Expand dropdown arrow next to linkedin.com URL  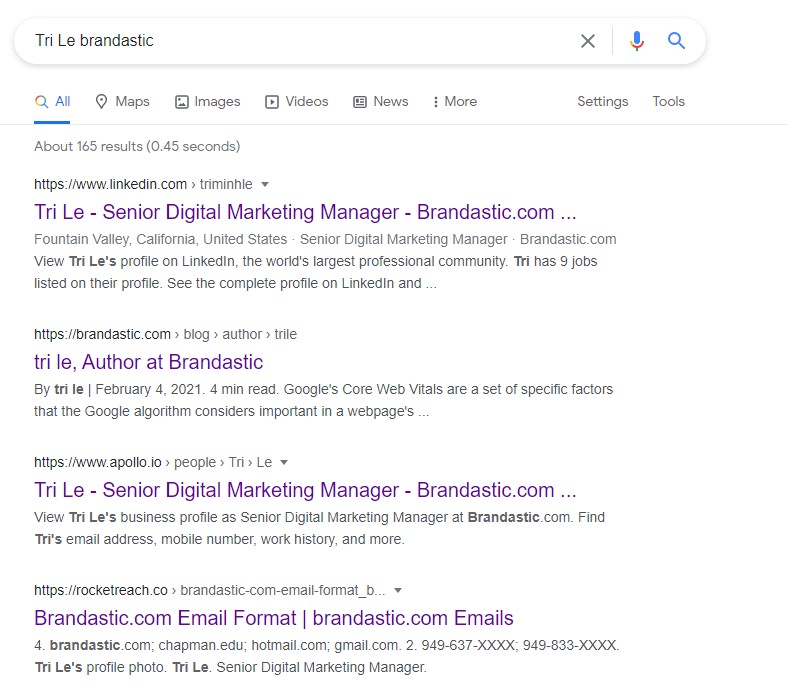click(x=265, y=184)
